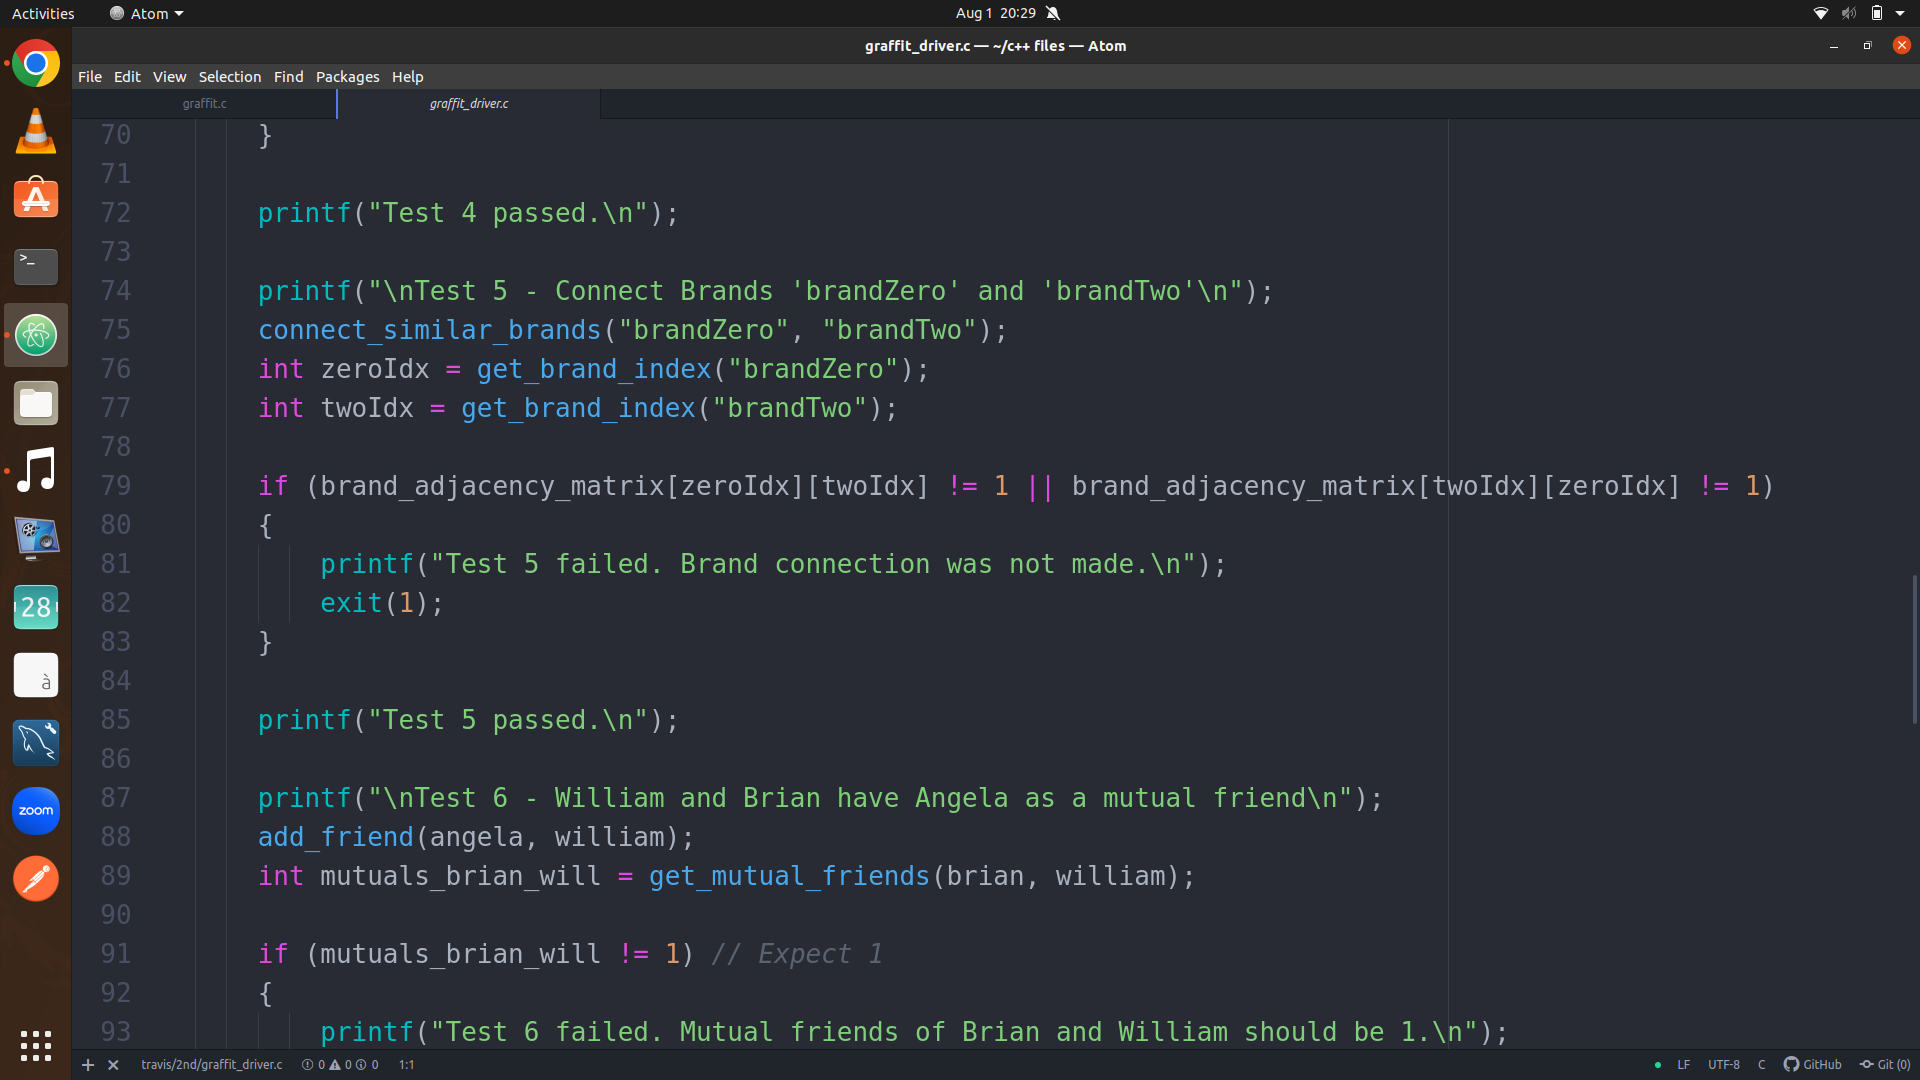The image size is (1920, 1080).
Task: Click the travis/2nd/graffit_driver.c file path
Action: [x=212, y=1064]
